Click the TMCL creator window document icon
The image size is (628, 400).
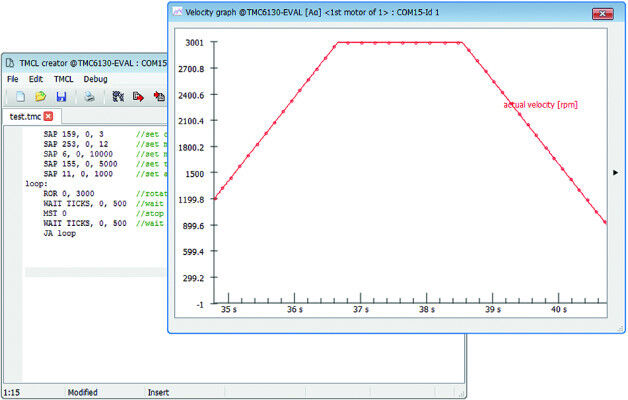10,63
